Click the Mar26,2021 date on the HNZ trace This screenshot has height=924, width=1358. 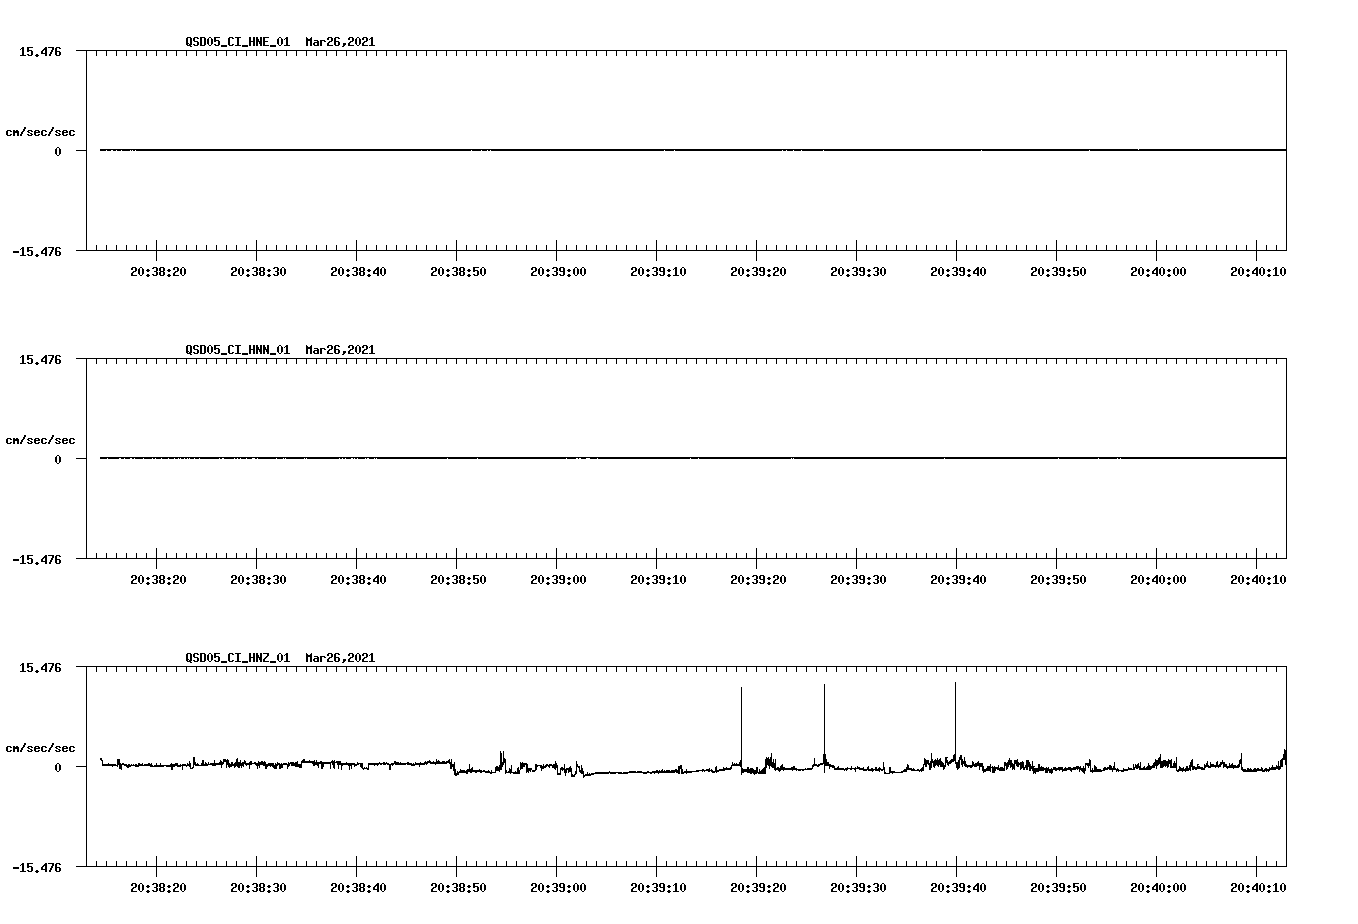pos(338,658)
